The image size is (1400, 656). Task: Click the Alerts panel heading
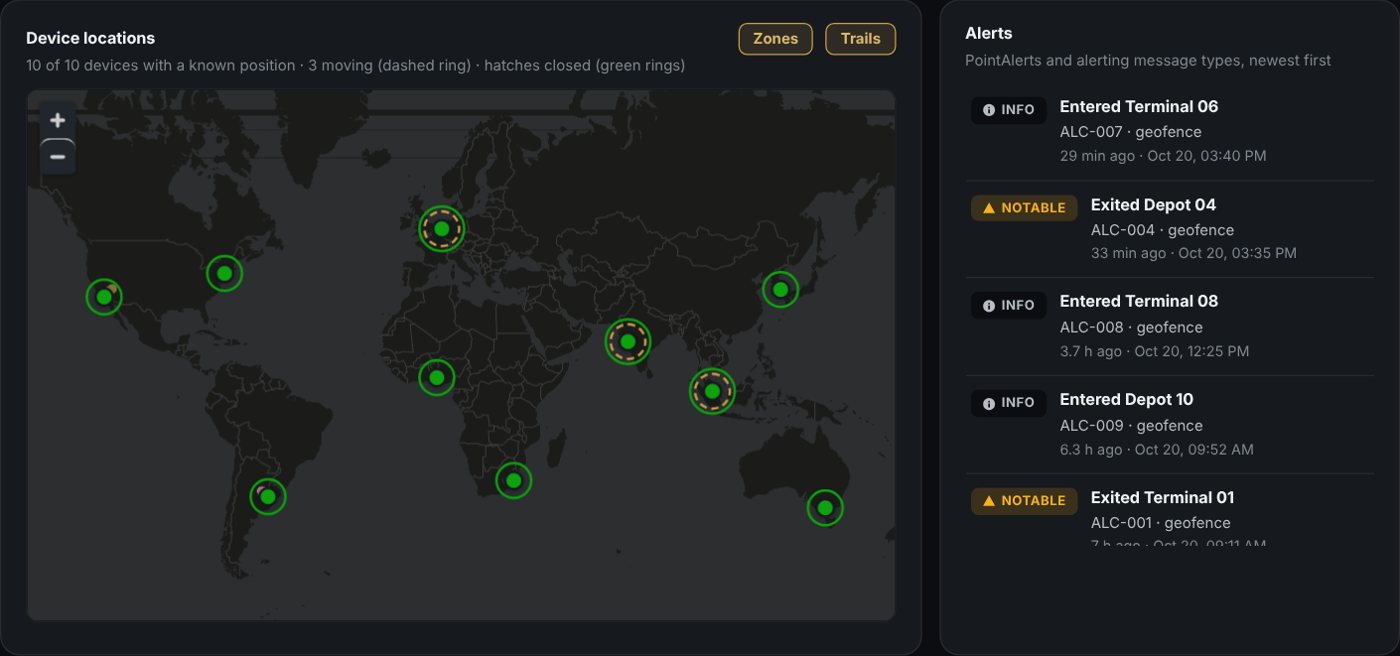pos(988,33)
